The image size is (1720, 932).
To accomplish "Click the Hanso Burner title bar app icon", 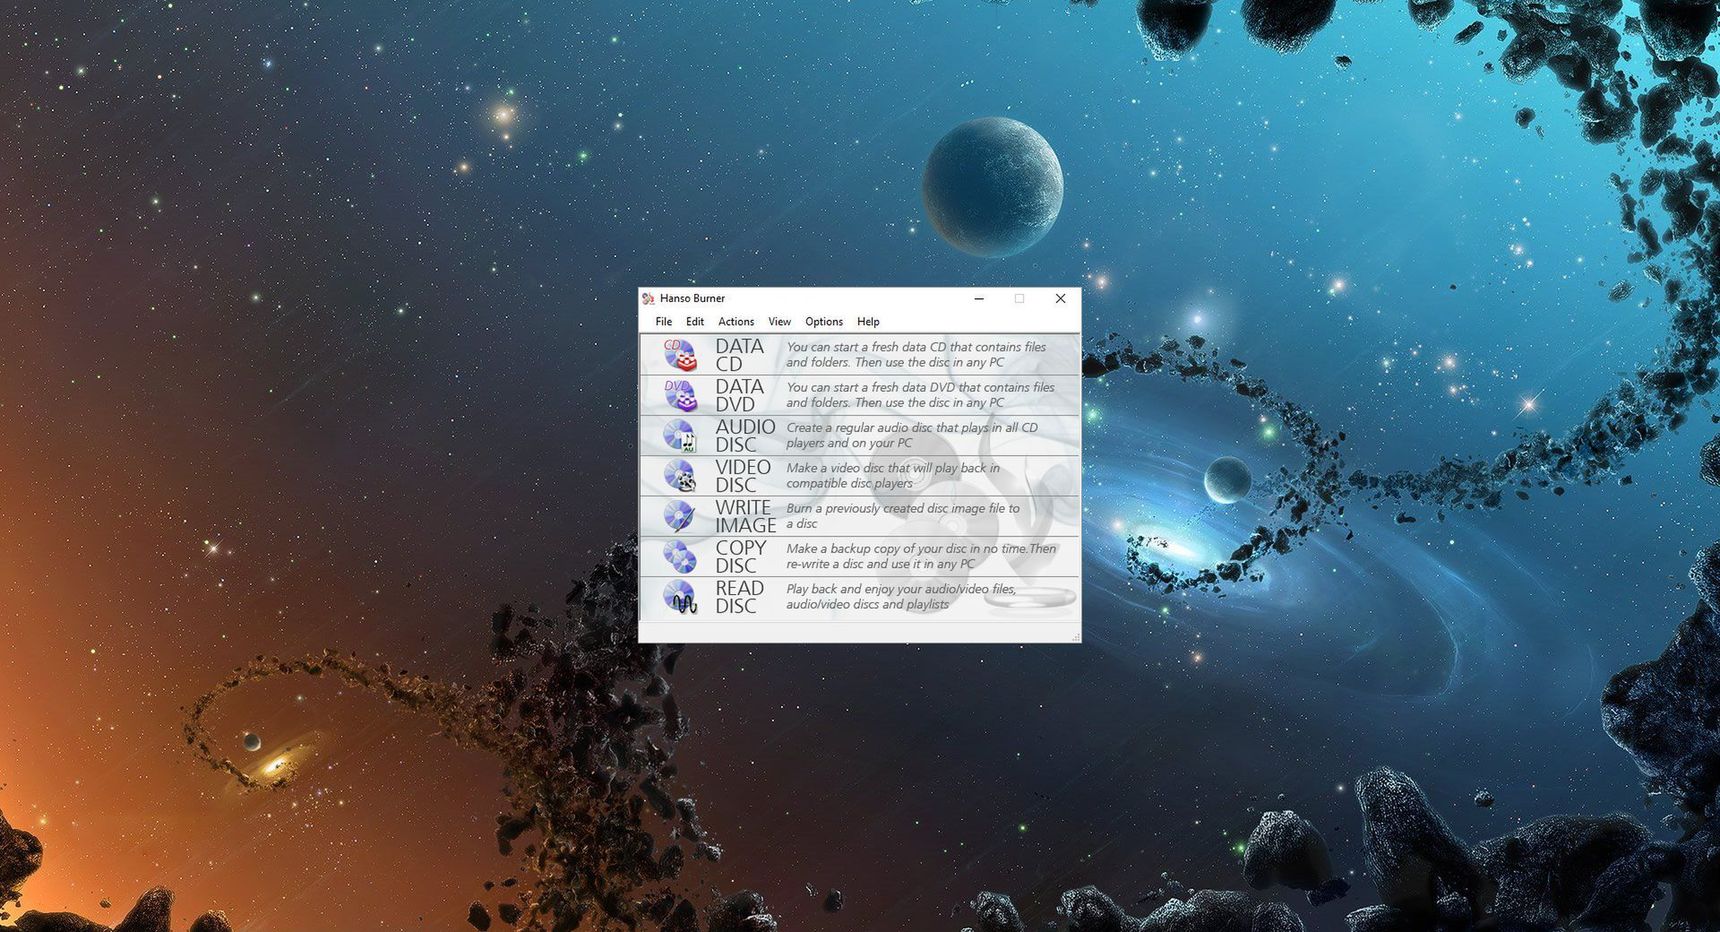I will 648,298.
